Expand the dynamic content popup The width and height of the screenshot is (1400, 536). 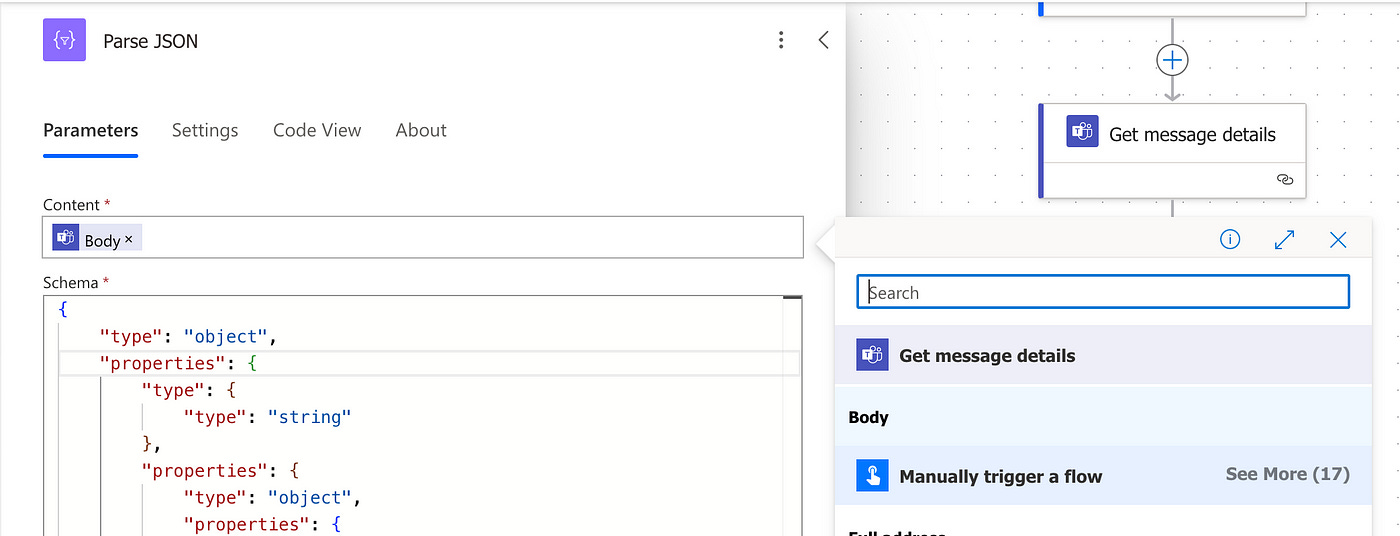[1285, 240]
